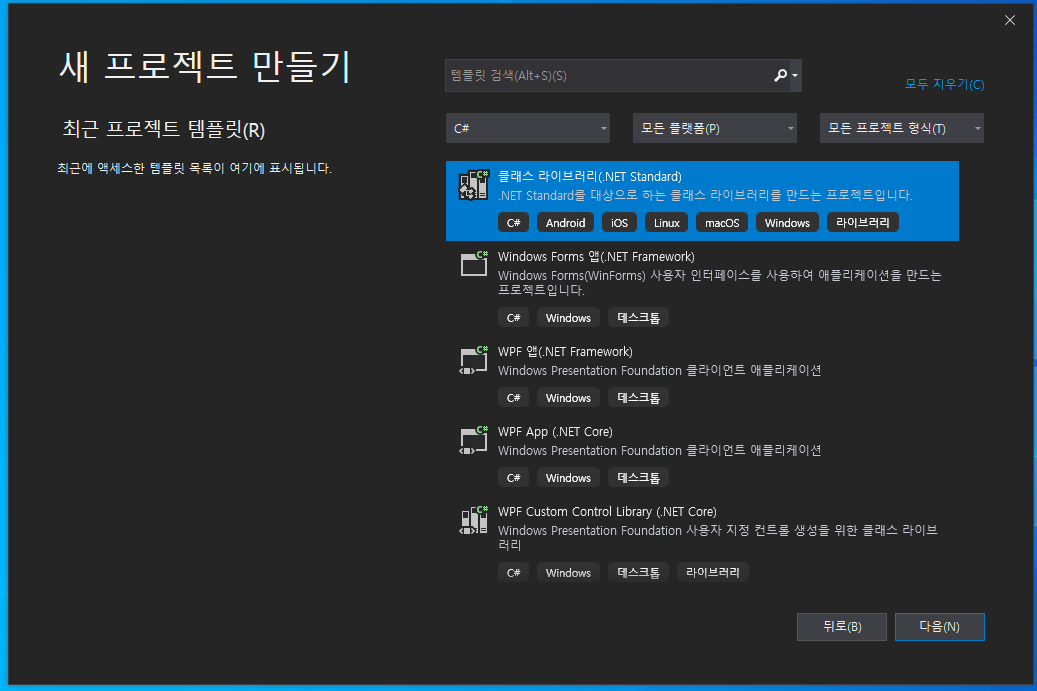Select WPF 앱(.NET Framework) template title
The height and width of the screenshot is (691, 1037).
565,352
